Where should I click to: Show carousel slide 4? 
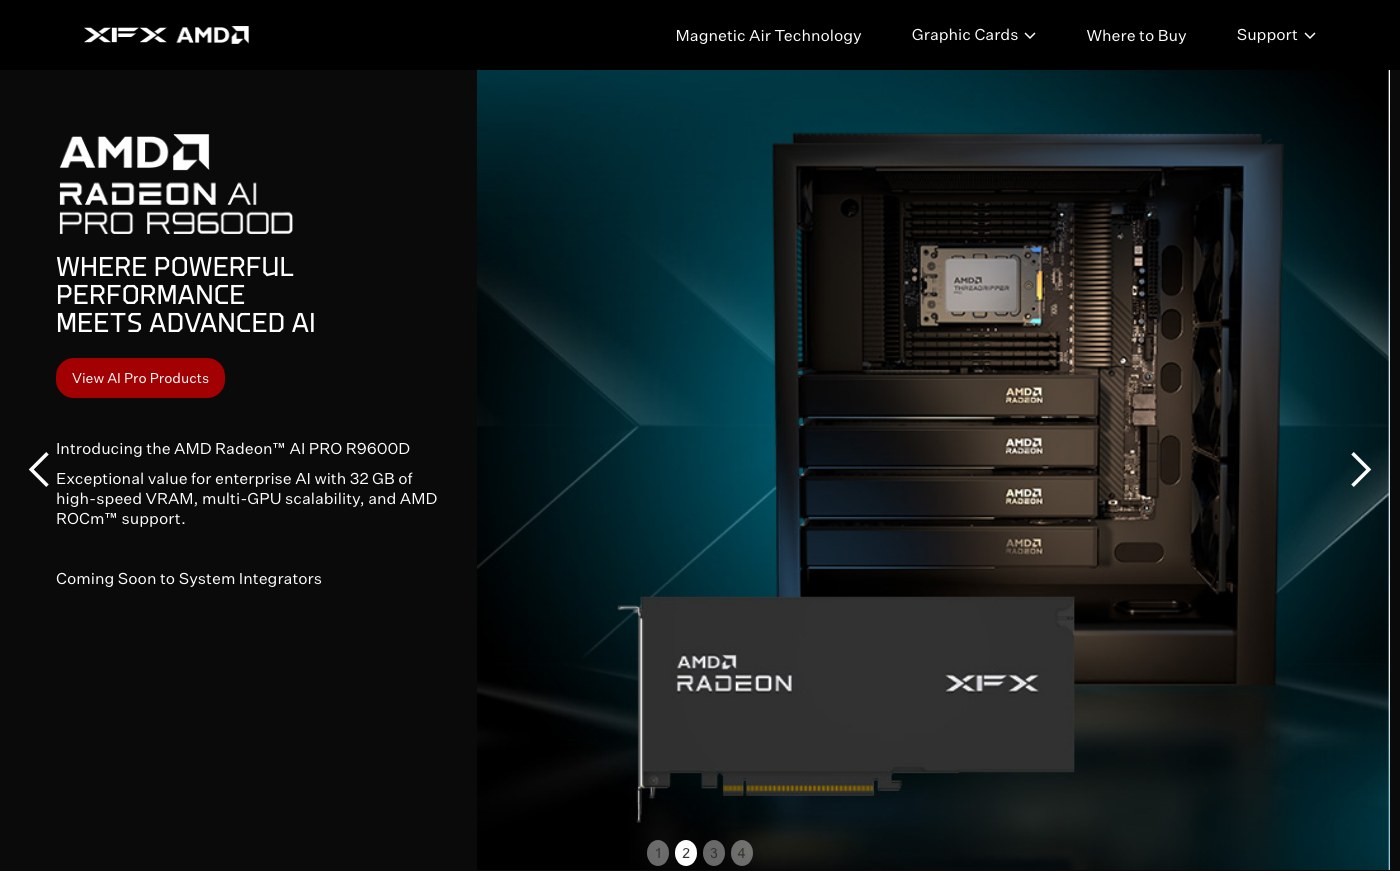coord(742,853)
